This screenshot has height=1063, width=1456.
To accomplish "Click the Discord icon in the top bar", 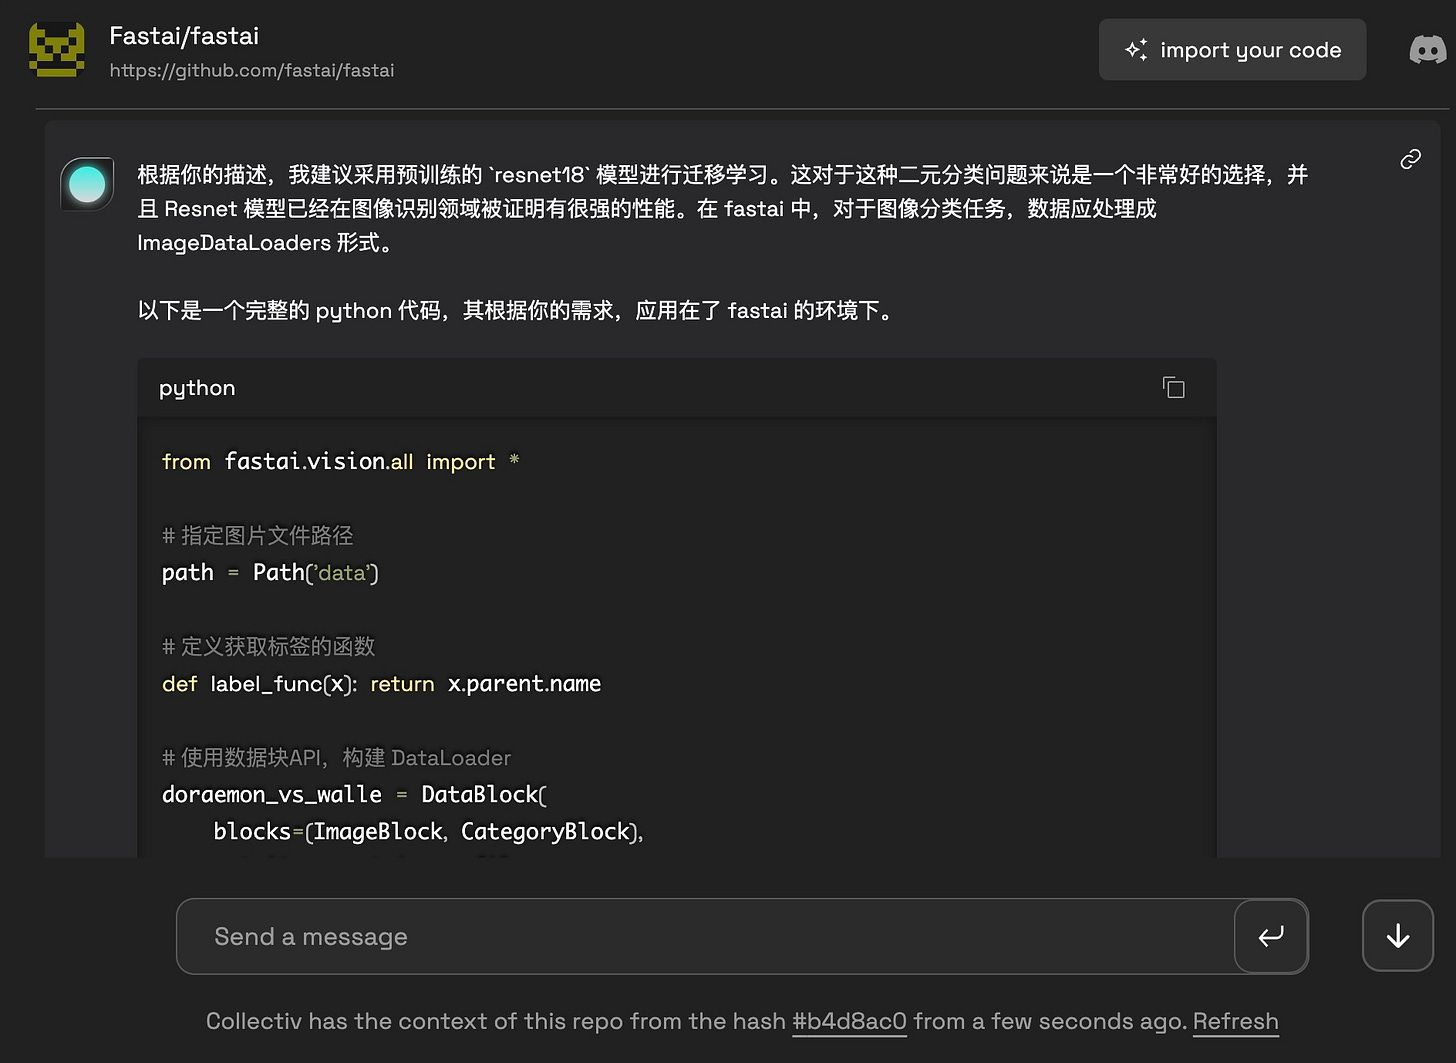I will tap(1428, 49).
